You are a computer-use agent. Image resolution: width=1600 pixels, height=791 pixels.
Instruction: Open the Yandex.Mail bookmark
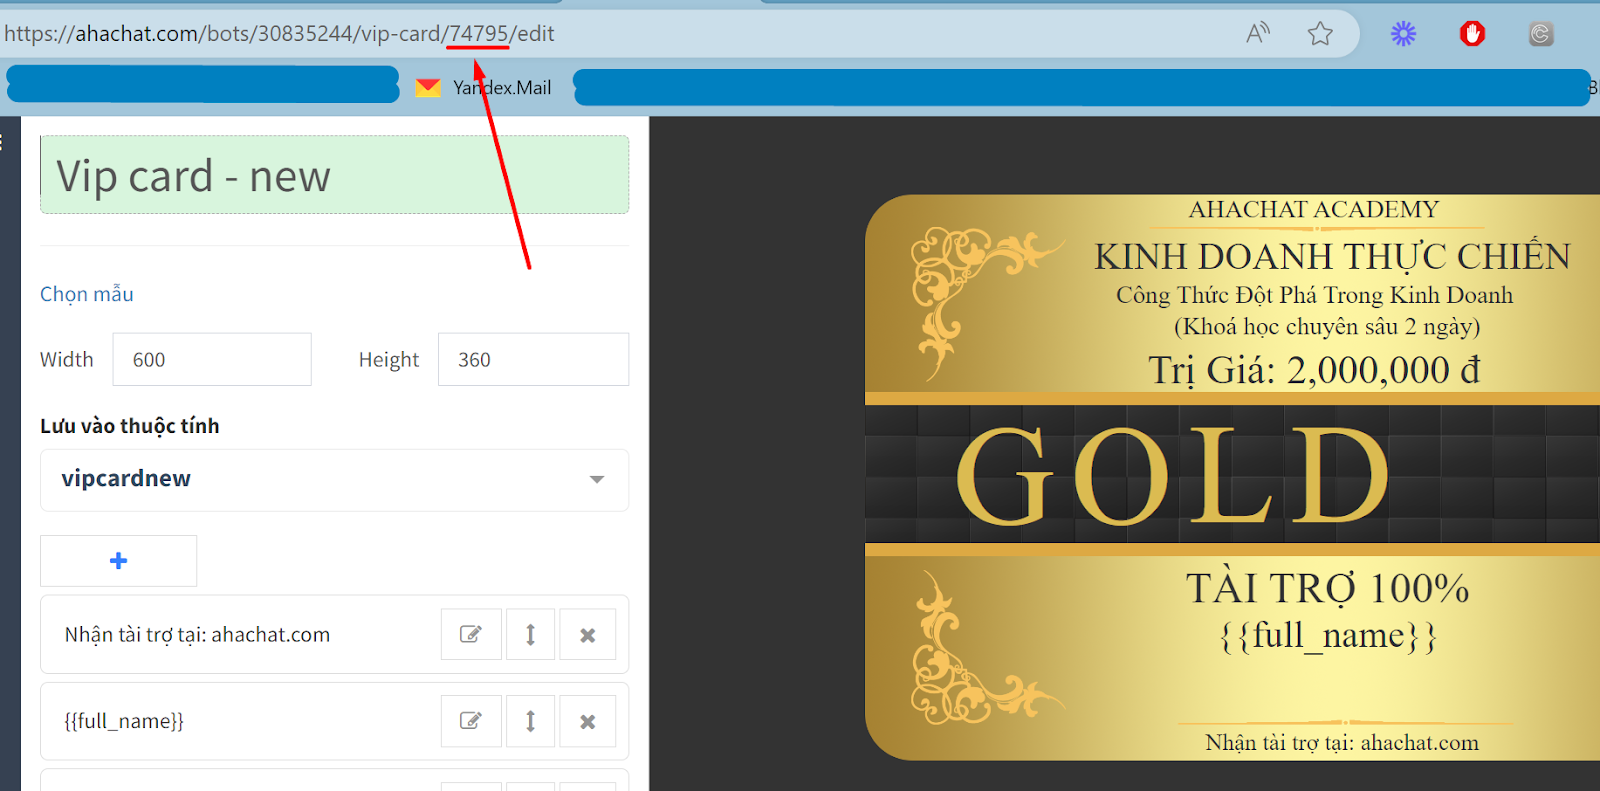click(484, 88)
